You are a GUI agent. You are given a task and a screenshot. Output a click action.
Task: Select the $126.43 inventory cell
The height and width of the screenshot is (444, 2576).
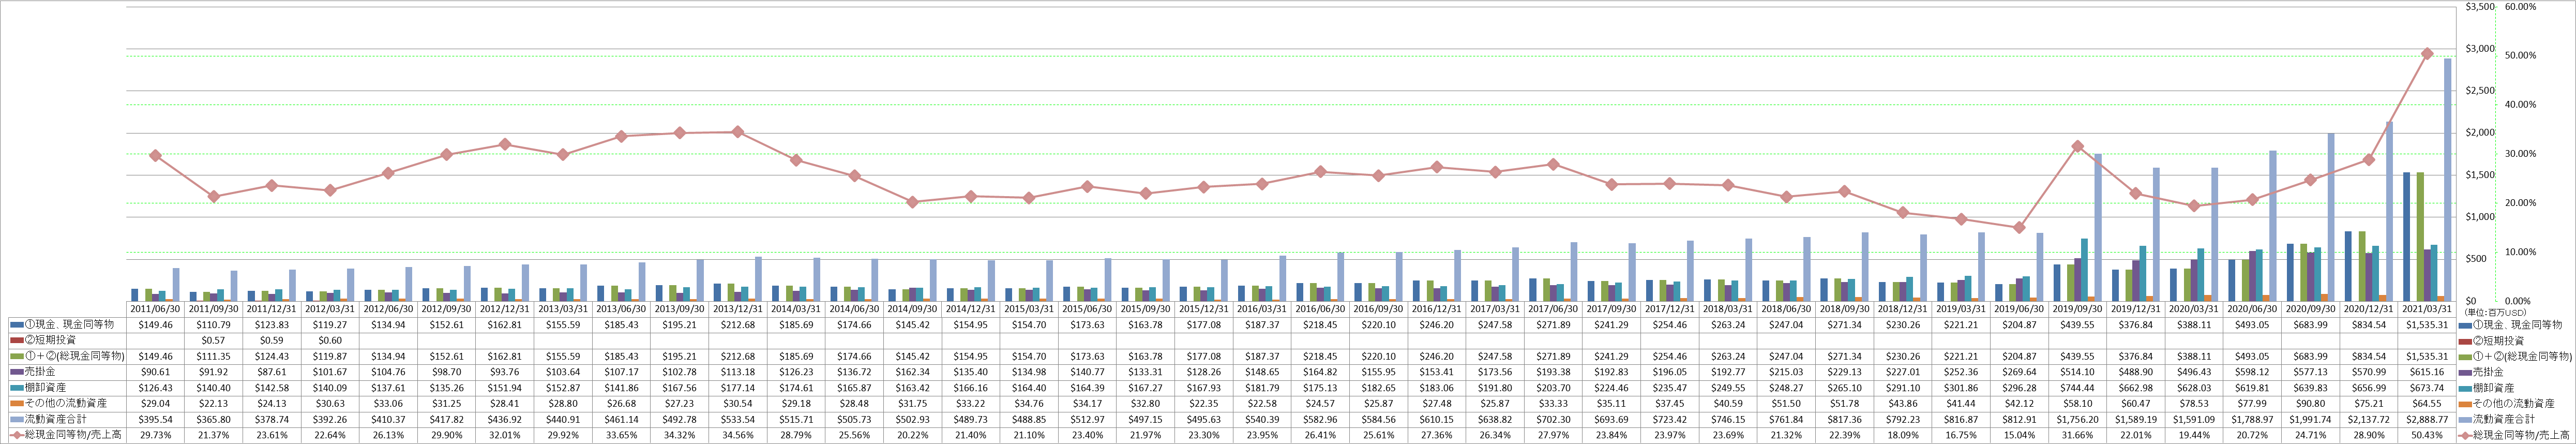[x=154, y=387]
